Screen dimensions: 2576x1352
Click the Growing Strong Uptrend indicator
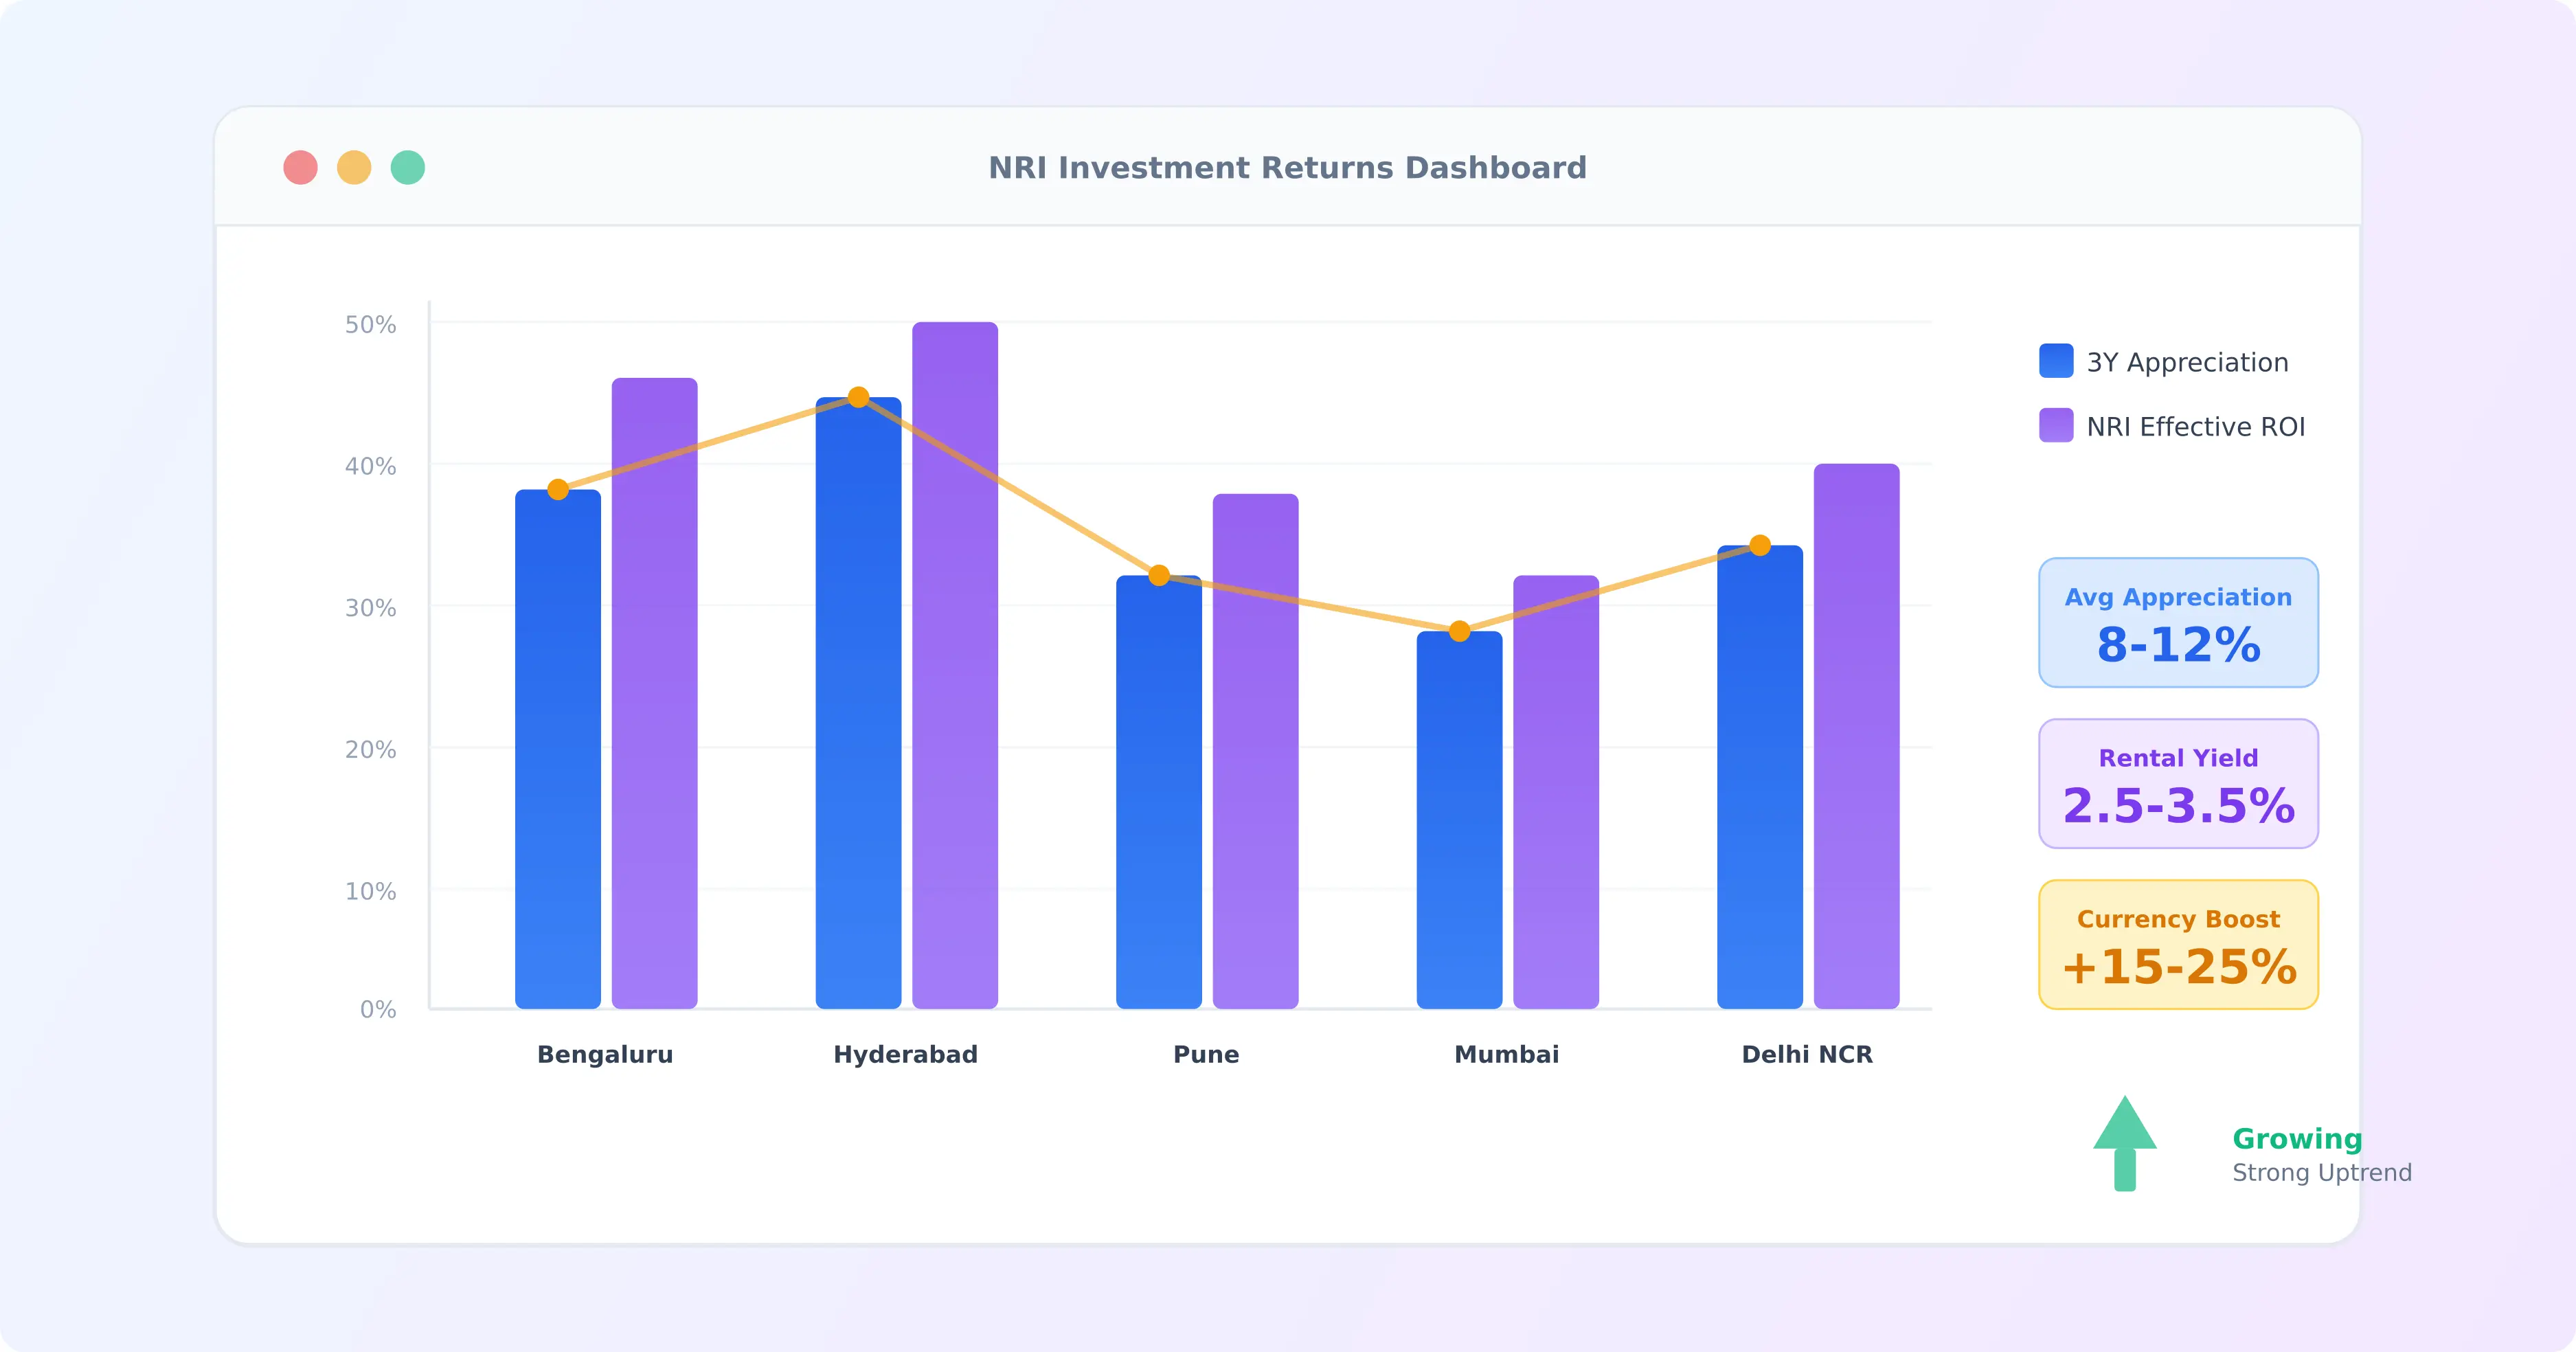pyautogui.click(x=2297, y=1155)
